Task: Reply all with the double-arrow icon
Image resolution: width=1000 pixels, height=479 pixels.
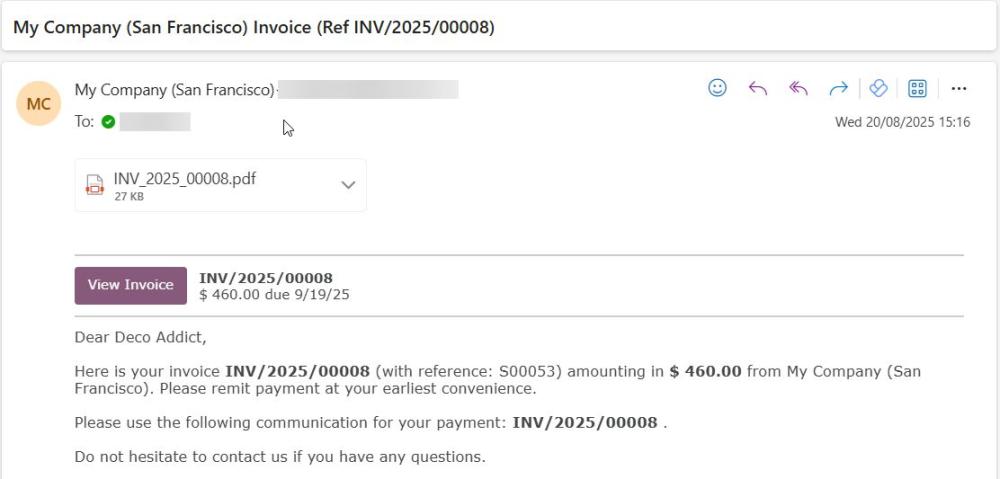Action: [x=798, y=89]
